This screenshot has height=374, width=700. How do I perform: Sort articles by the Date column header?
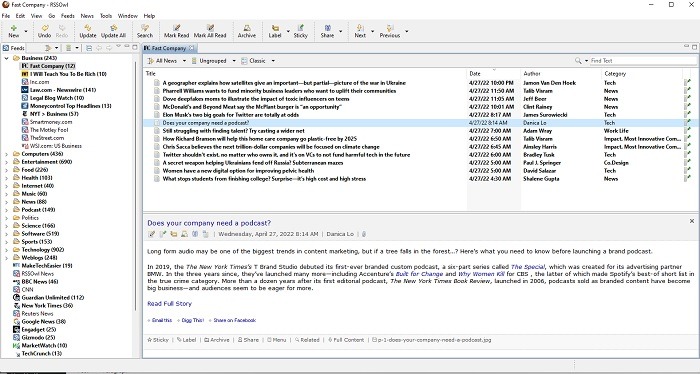493,74
